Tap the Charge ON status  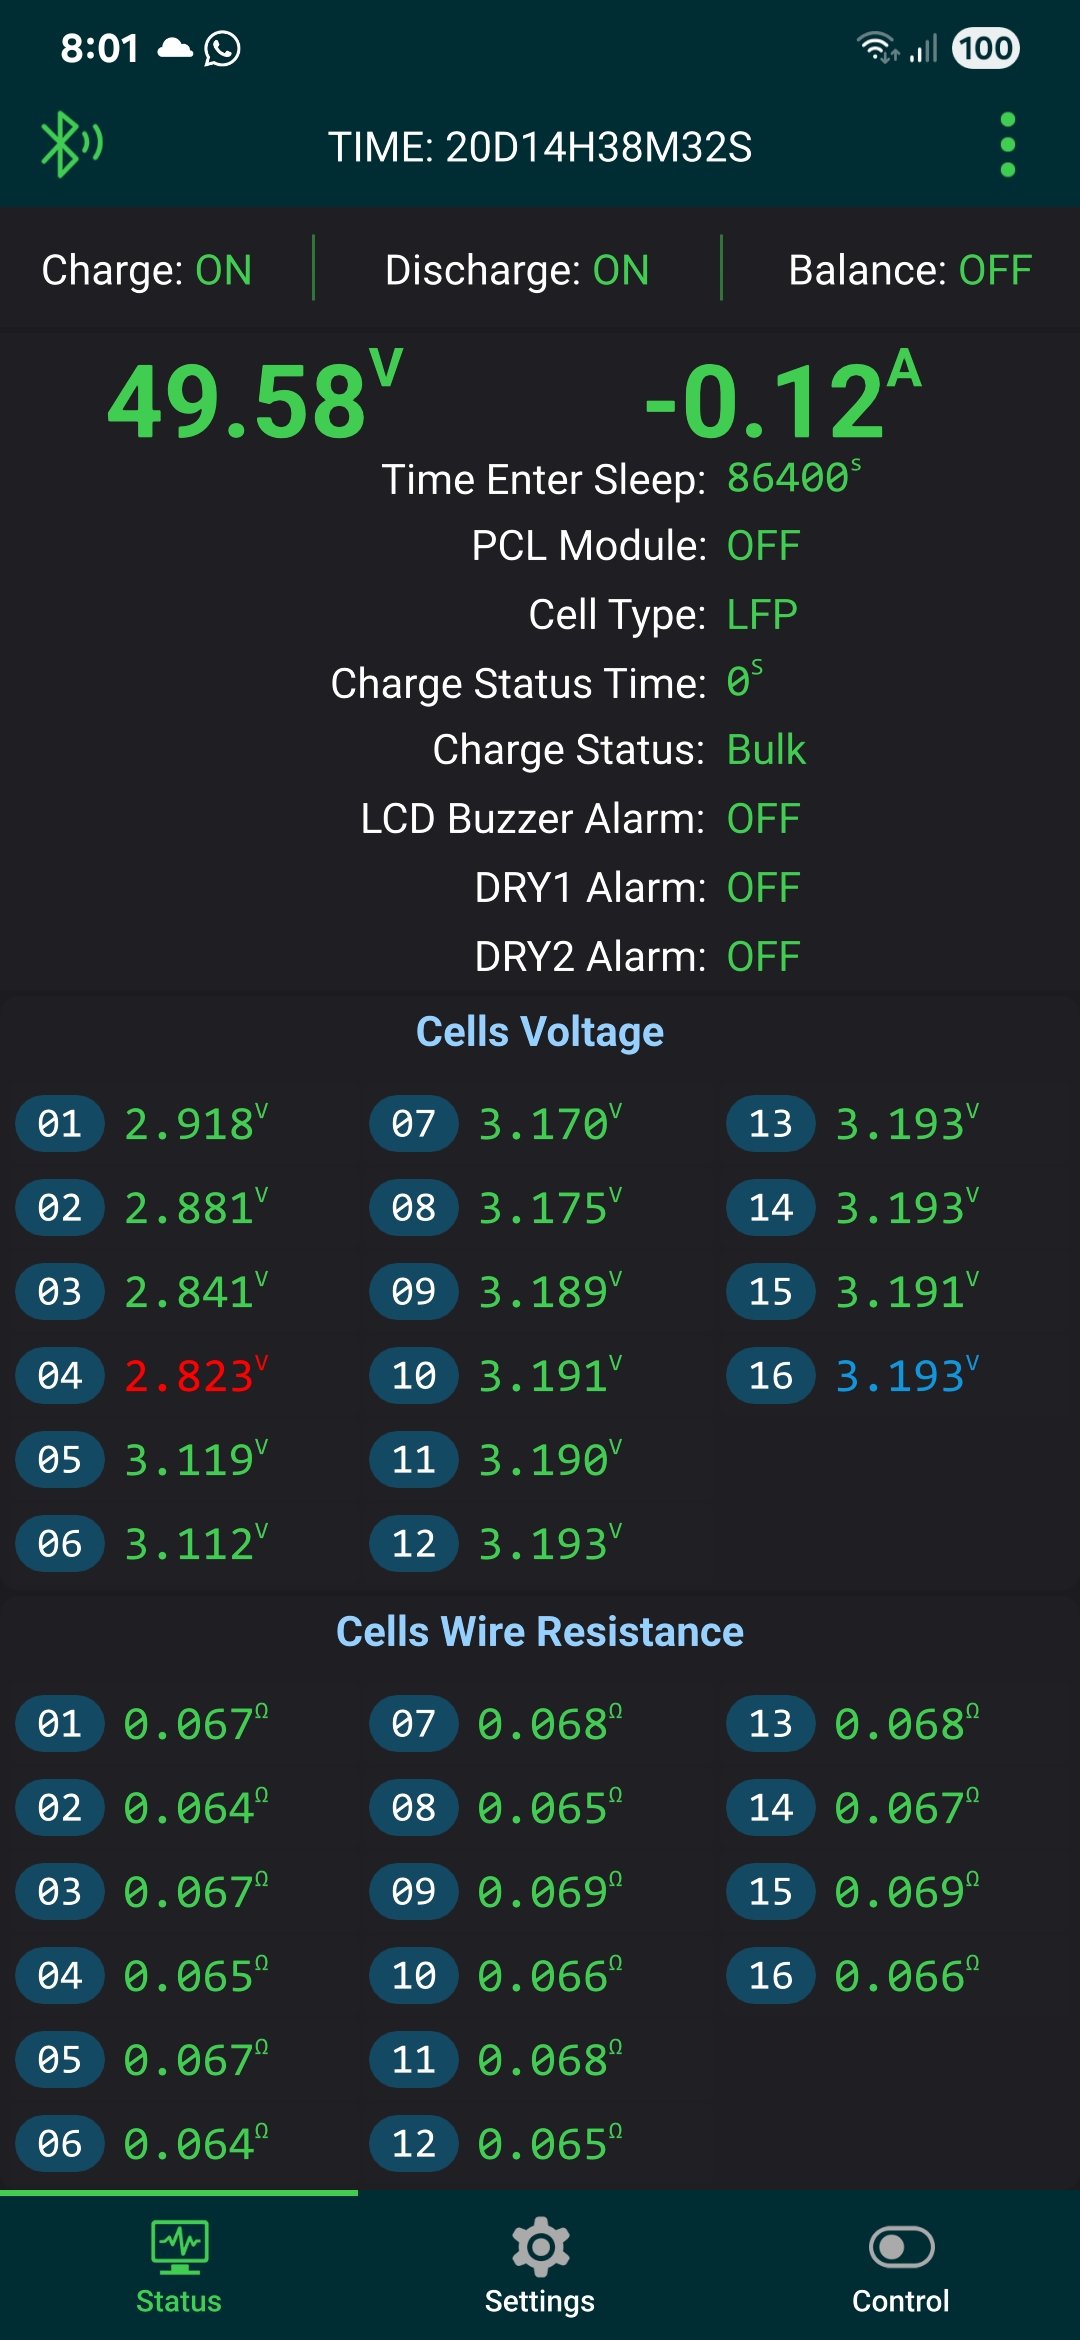147,270
